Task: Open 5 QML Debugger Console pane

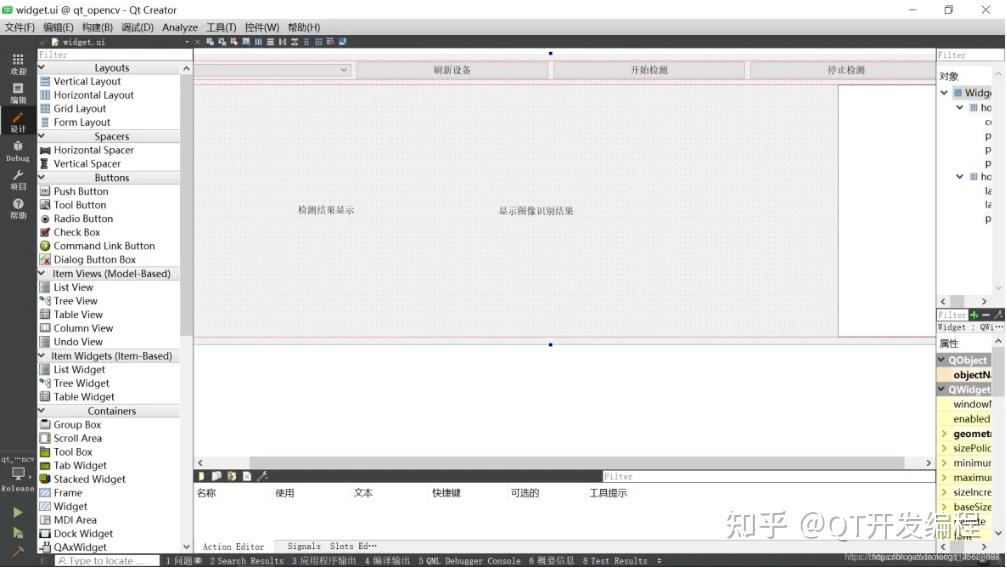Action: coord(469,561)
